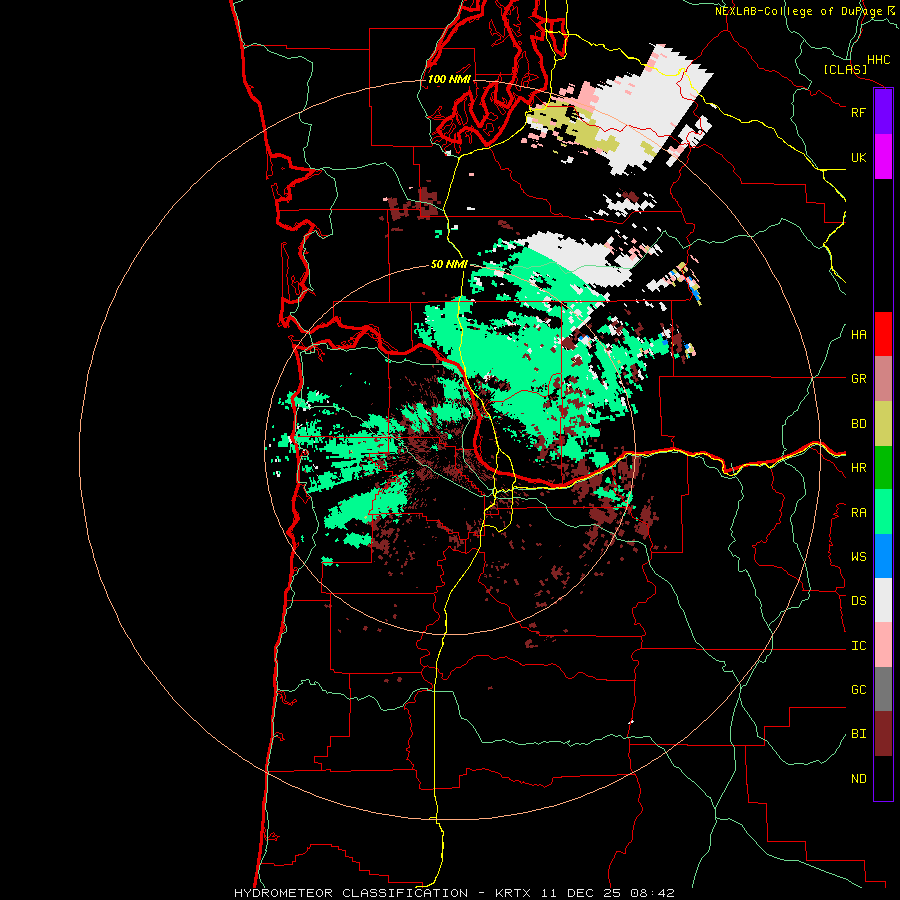This screenshot has height=900, width=900.
Task: Click the HR legend label
Action: coord(858,468)
